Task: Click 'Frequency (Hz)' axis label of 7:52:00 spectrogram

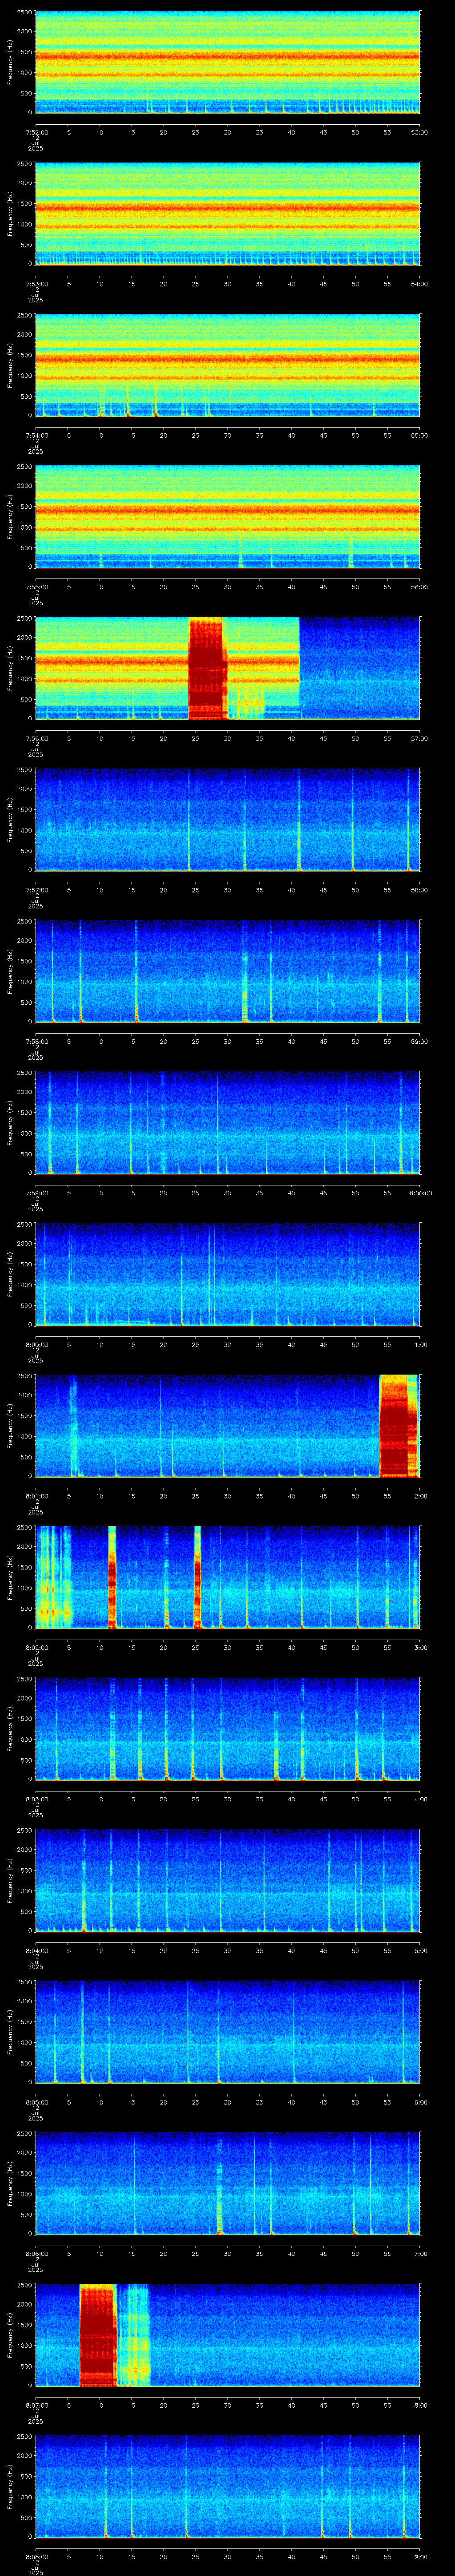Action: tap(10, 62)
